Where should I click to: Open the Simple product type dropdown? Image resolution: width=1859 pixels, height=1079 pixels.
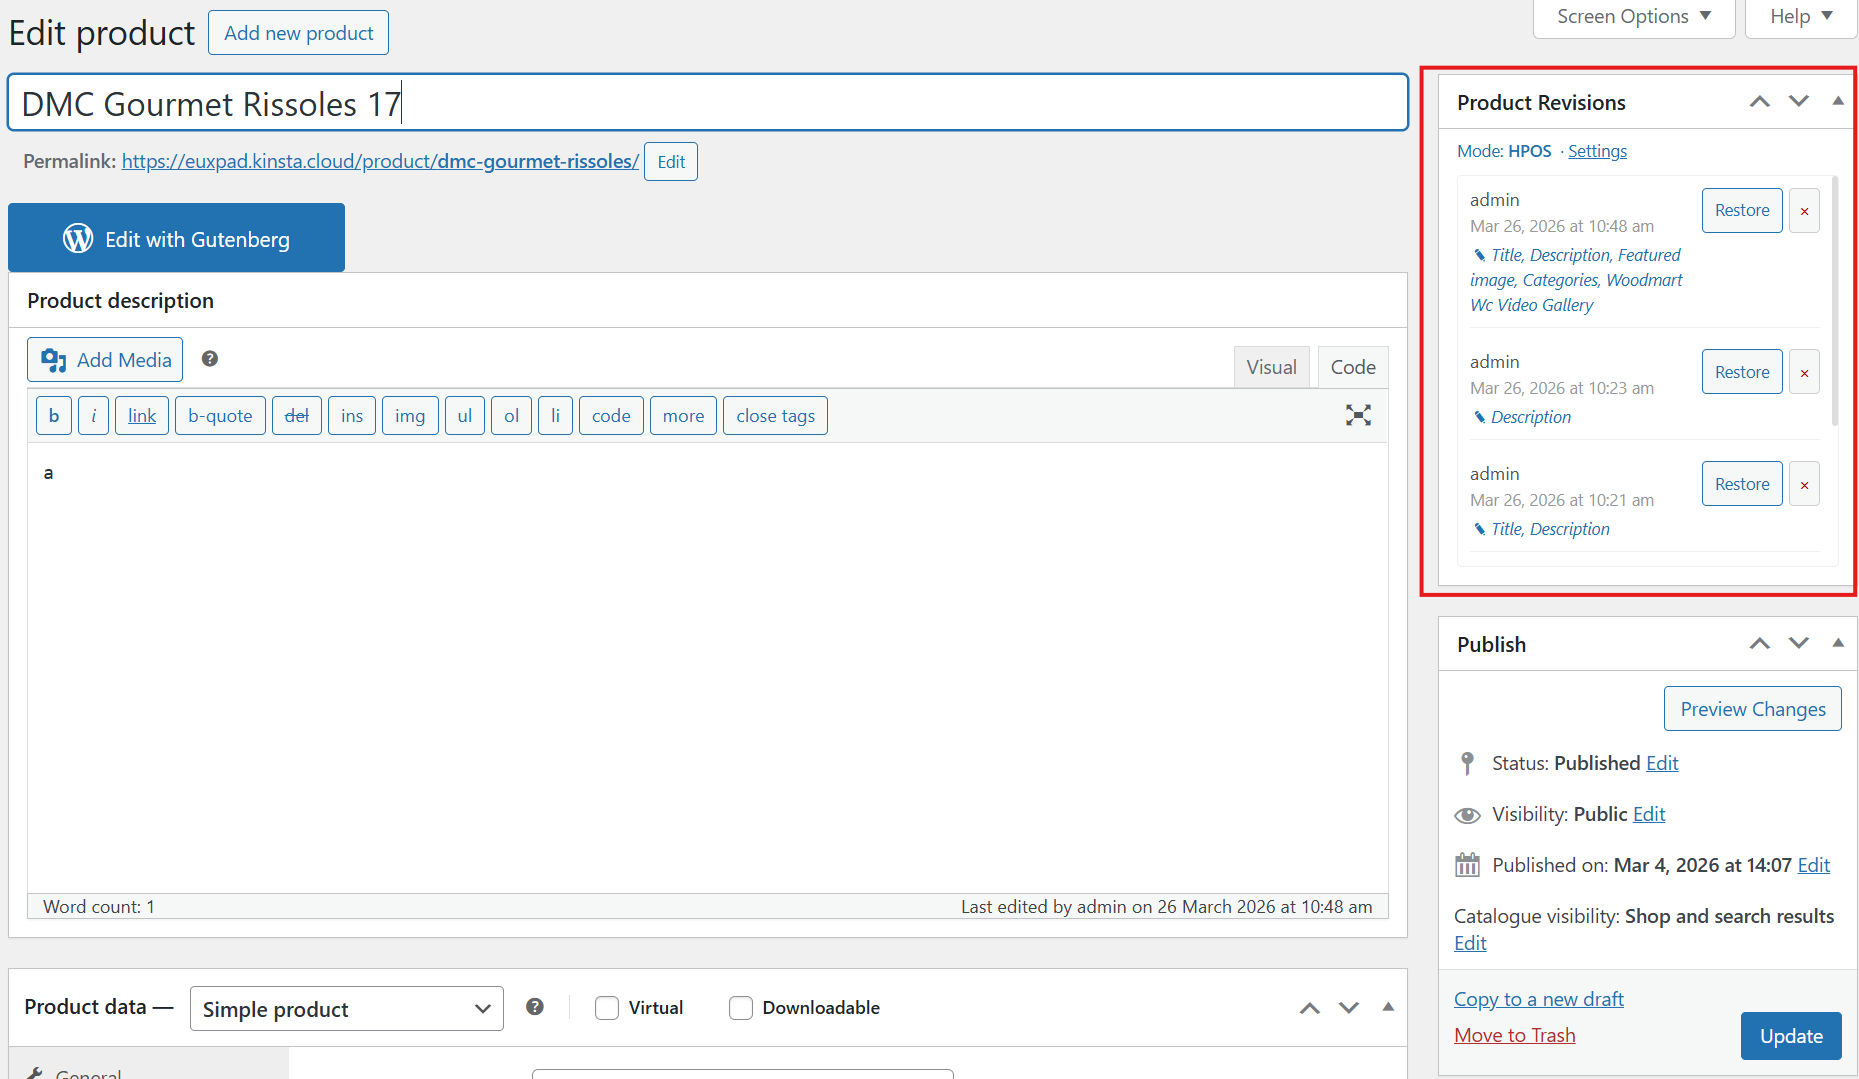pos(346,1009)
